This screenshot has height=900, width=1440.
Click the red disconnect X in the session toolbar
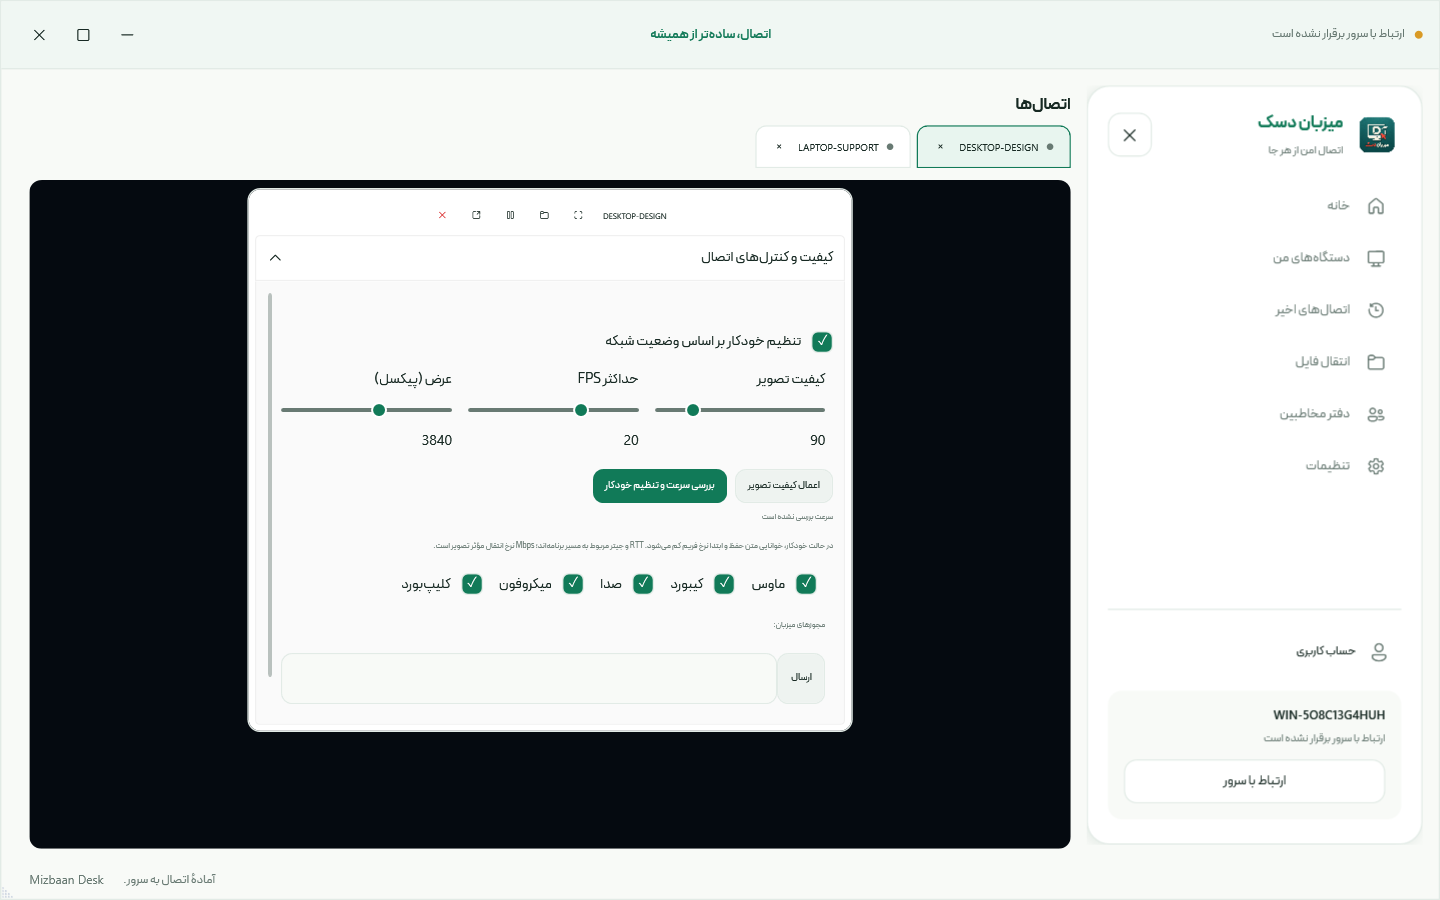pos(442,215)
